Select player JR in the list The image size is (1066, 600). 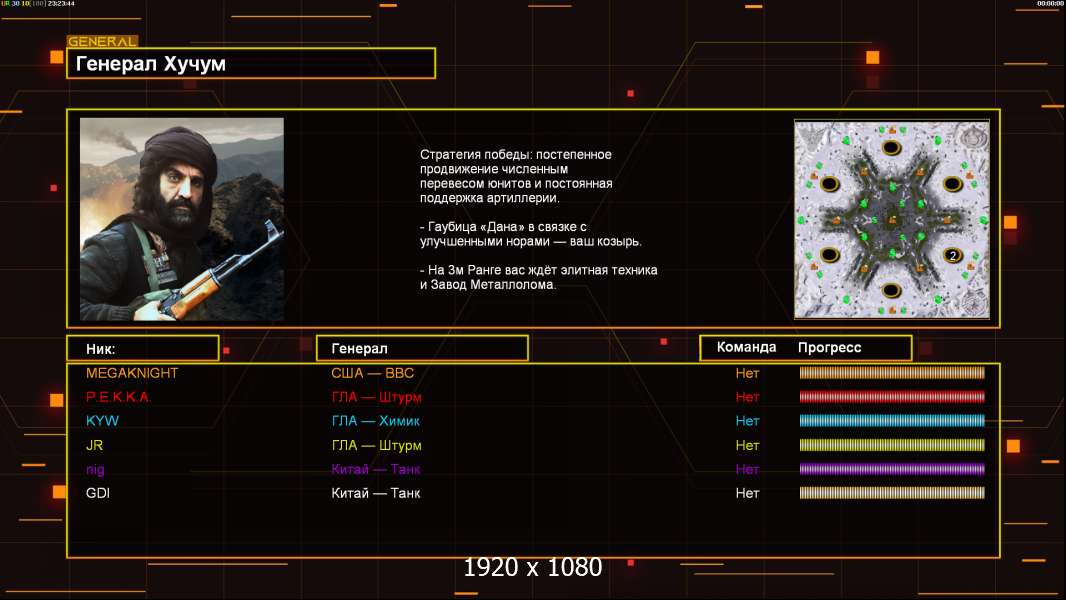[x=94, y=445]
